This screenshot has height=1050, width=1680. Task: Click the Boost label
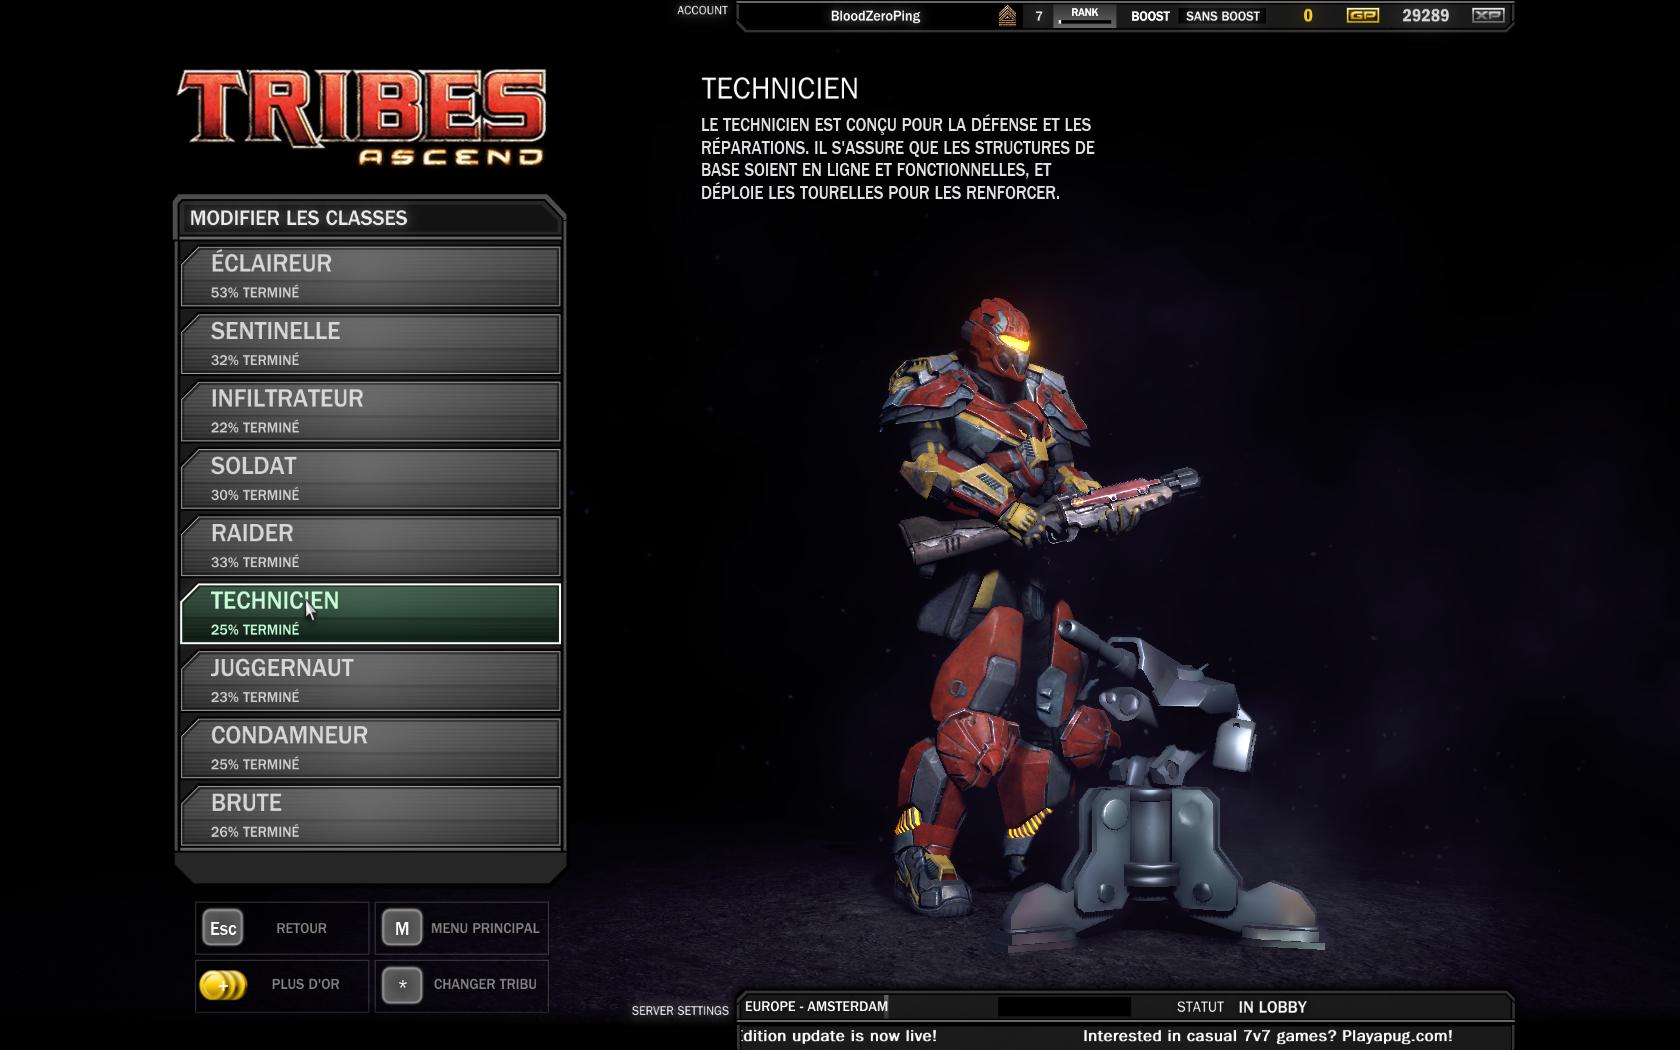coord(1150,16)
